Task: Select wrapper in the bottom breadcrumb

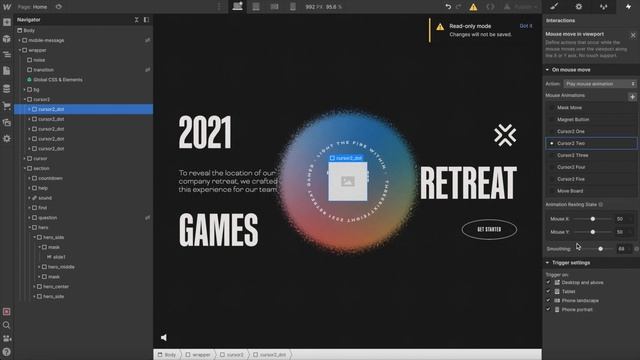Action: pyautogui.click(x=198, y=355)
